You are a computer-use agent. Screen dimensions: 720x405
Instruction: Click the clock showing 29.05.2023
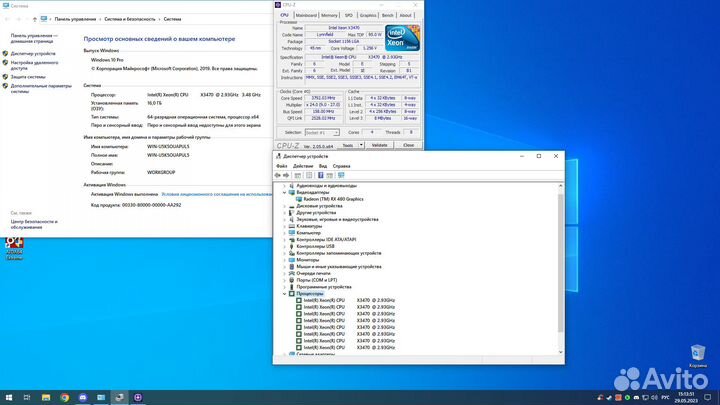click(x=686, y=397)
